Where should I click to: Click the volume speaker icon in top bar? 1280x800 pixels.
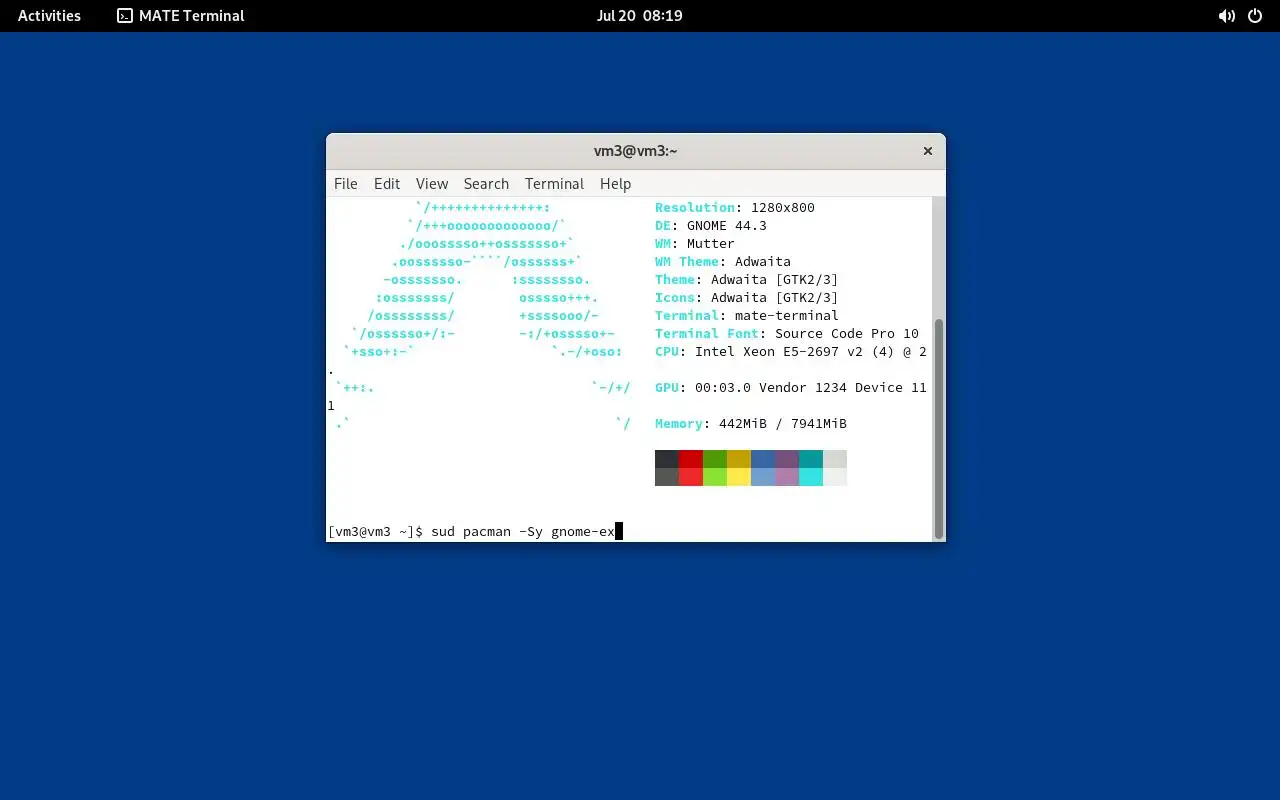pos(1226,16)
